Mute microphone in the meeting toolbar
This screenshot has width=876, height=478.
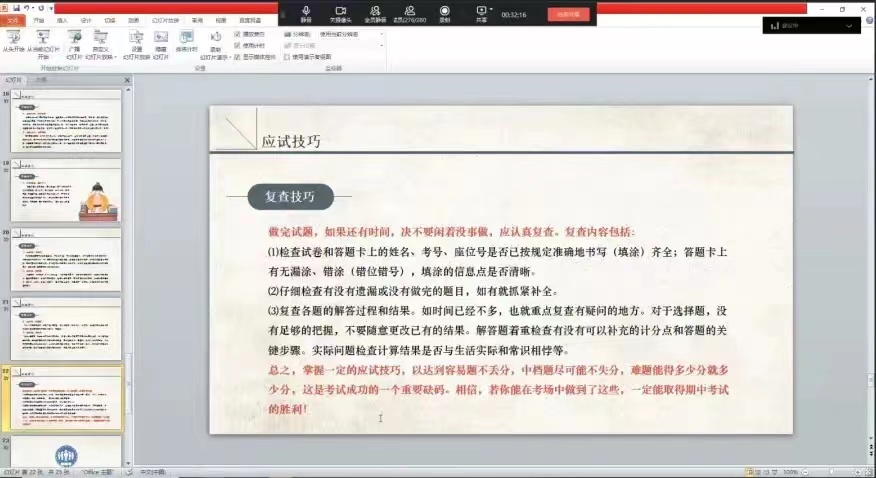[x=306, y=12]
